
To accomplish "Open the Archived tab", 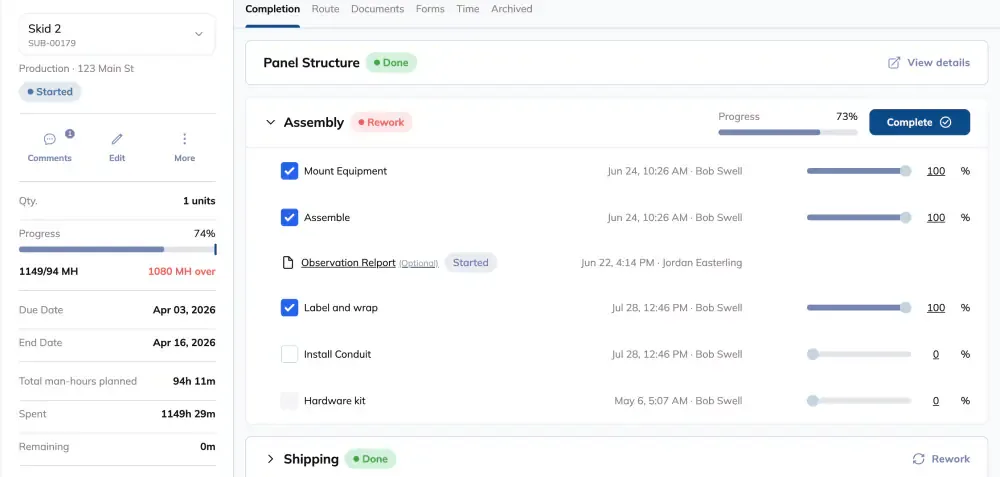I will [511, 9].
